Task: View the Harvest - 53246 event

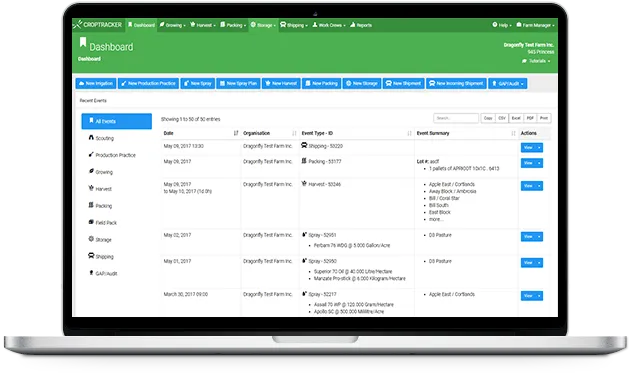Action: coord(528,186)
